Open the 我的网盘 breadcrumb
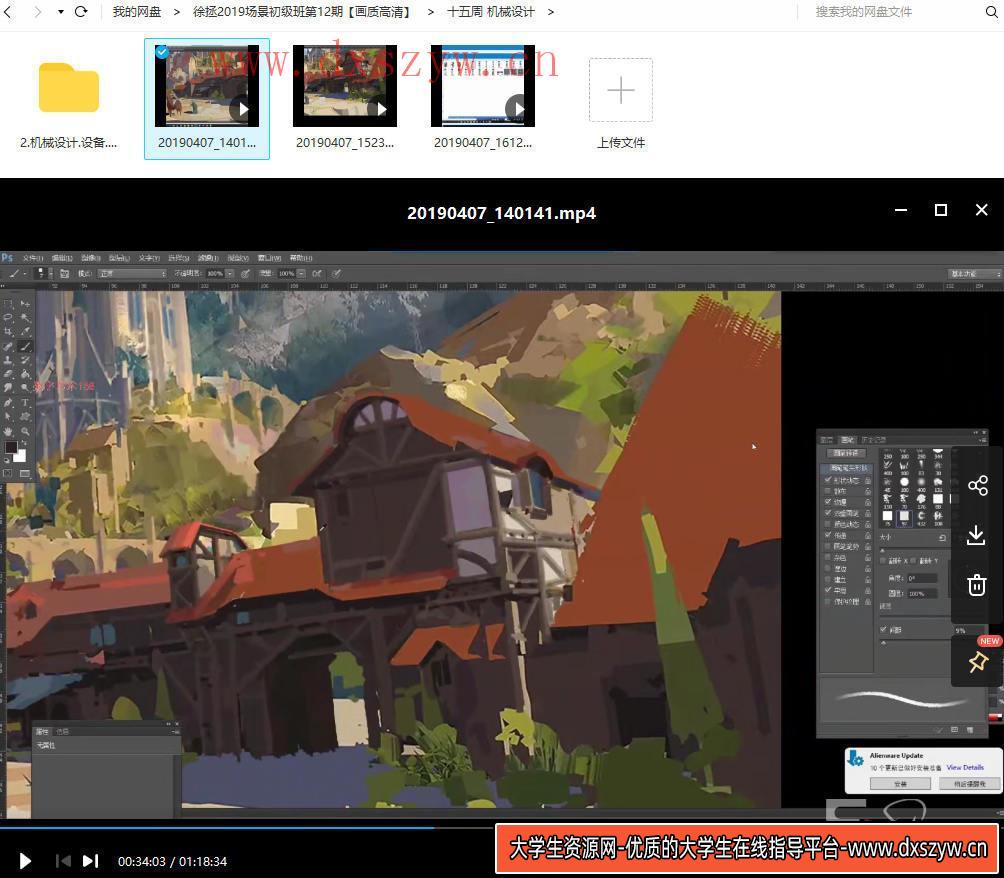 click(x=136, y=12)
